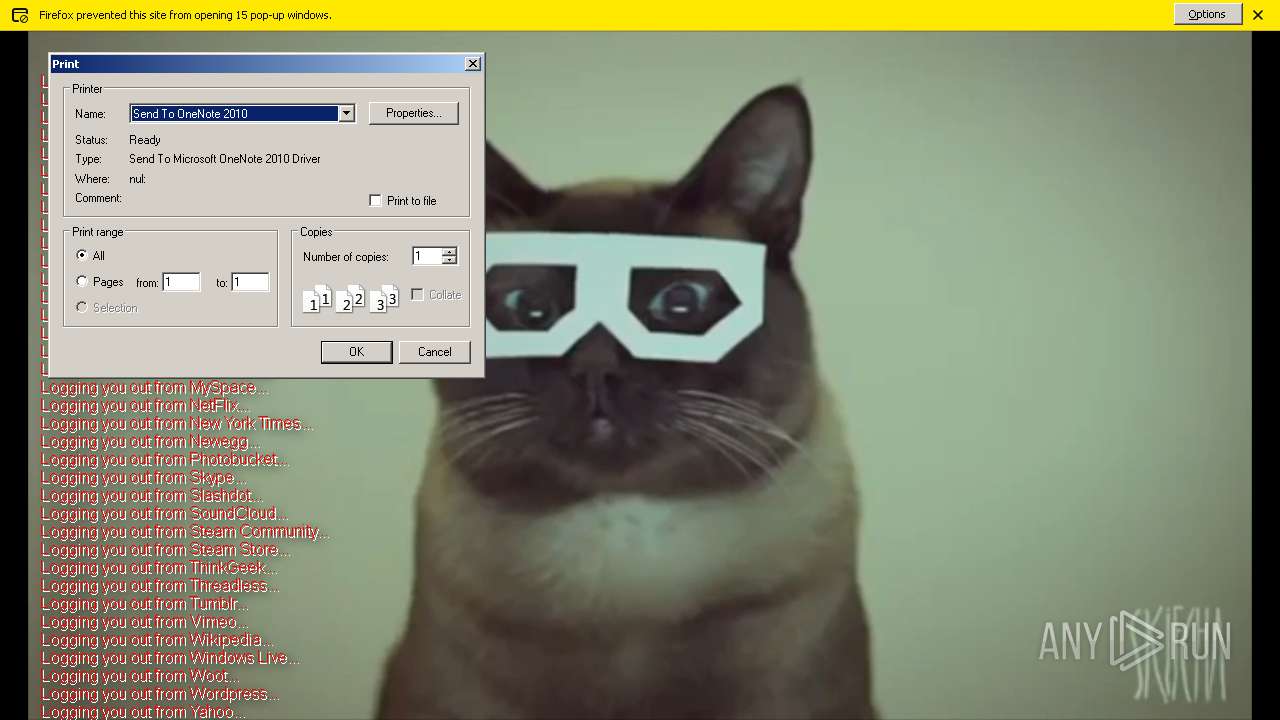Viewport: 1280px width, 720px height.
Task: Click the printer Properties button
Action: (414, 113)
